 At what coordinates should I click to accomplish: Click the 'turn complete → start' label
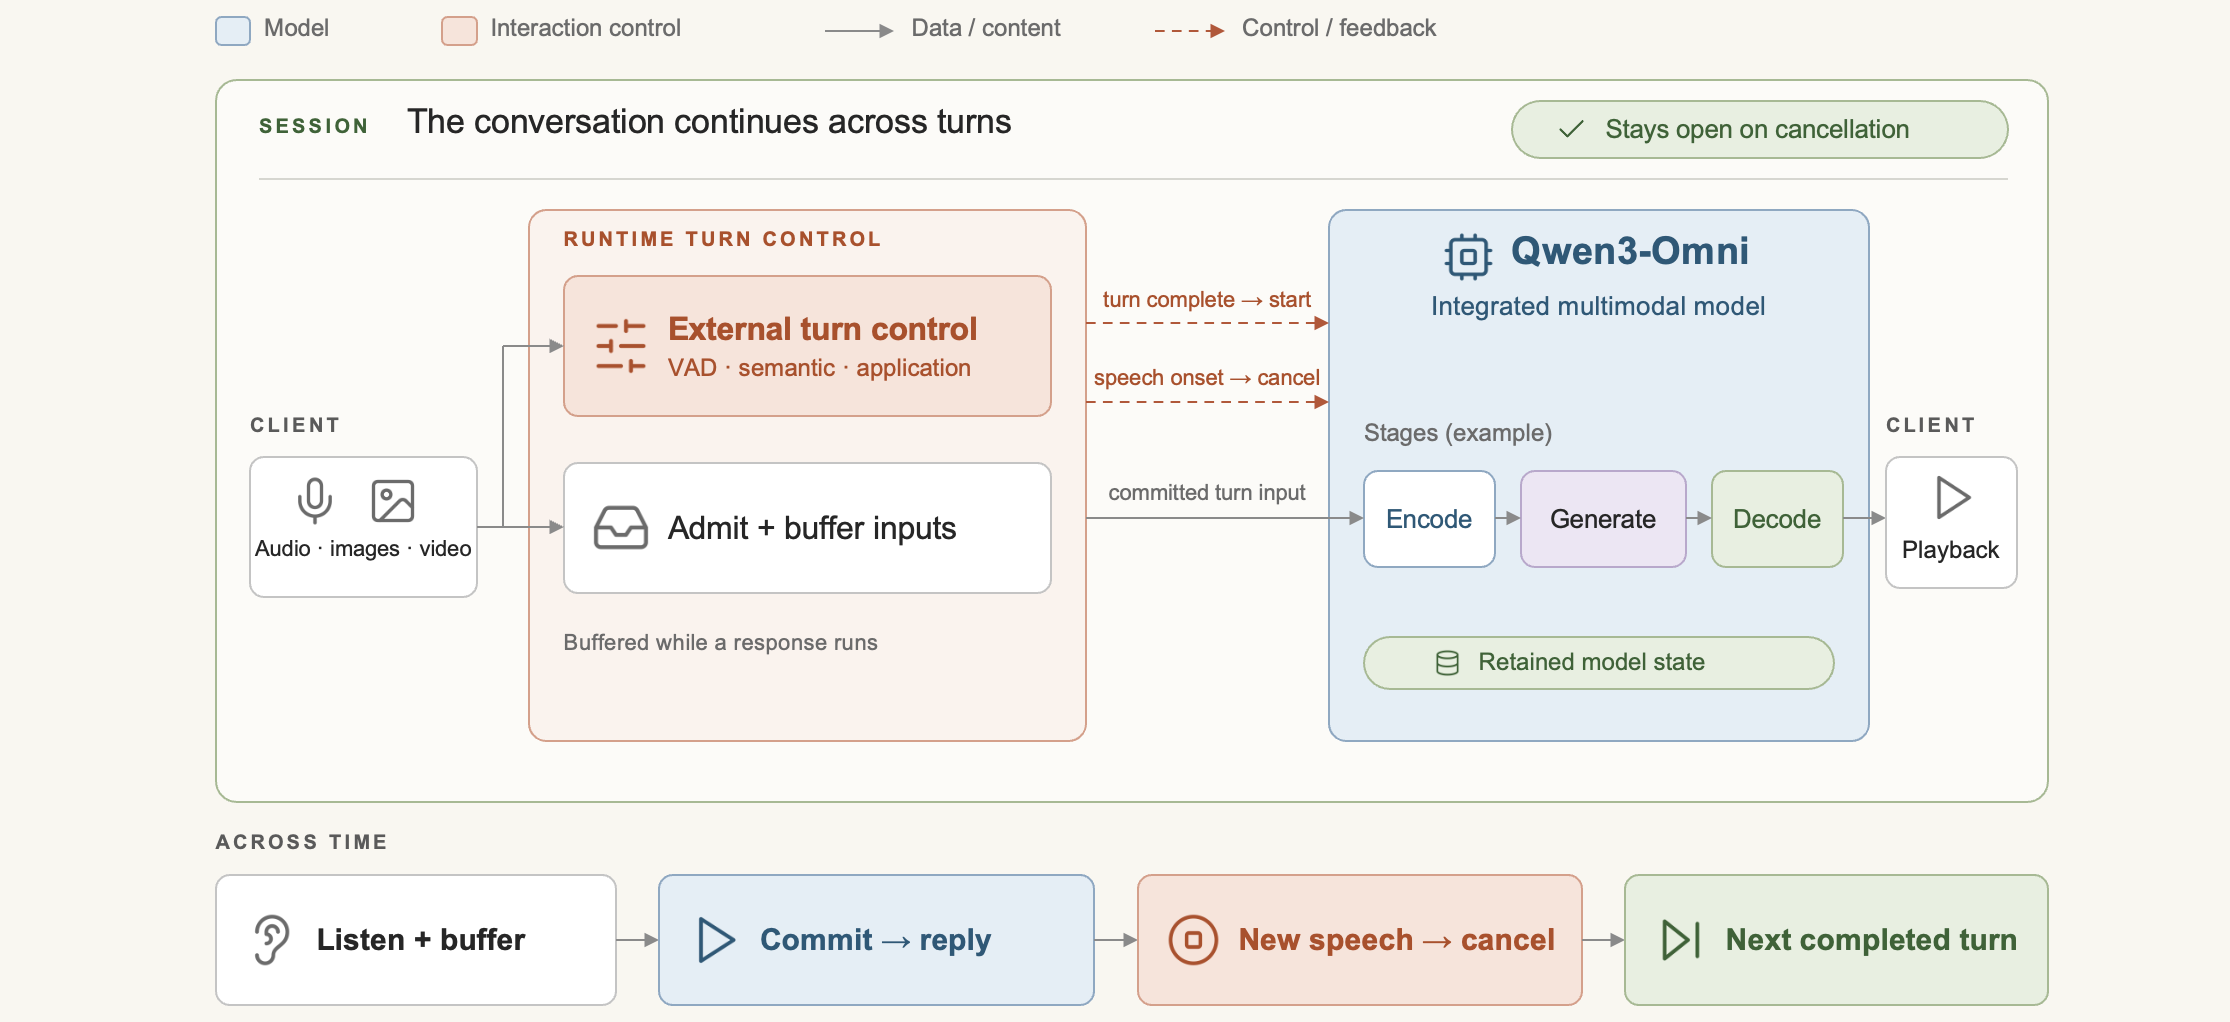pos(1206,300)
